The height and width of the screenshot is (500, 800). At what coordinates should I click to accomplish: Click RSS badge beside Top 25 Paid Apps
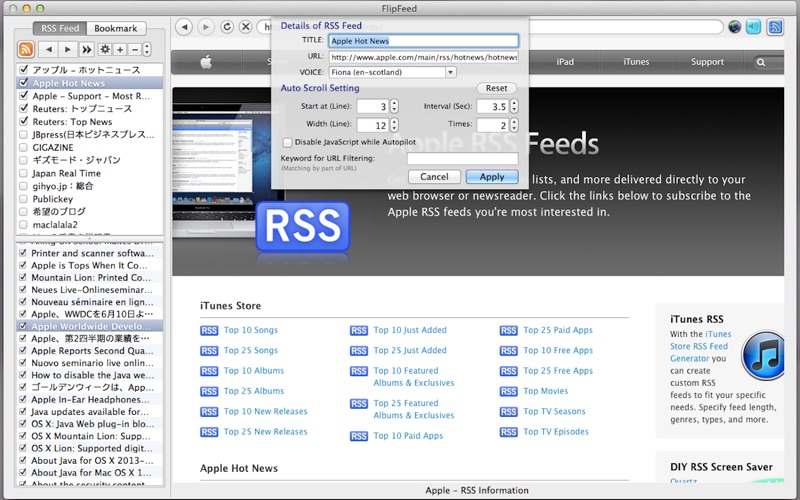point(508,331)
